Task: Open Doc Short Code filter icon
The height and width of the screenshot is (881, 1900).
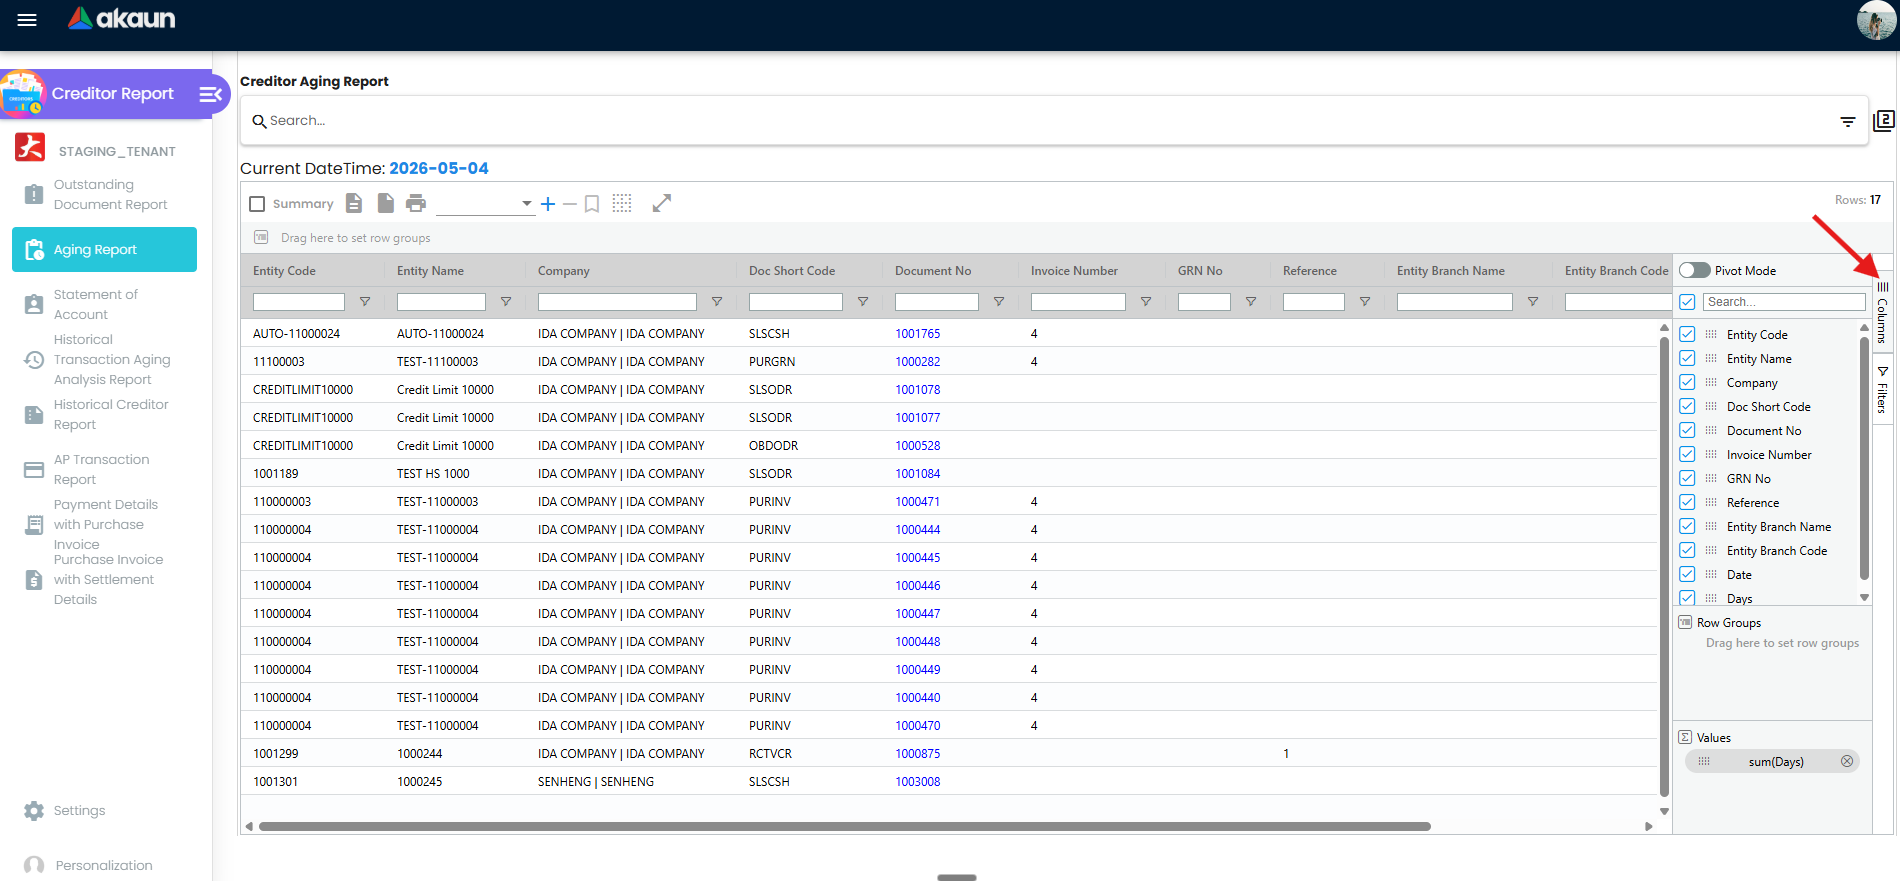Action: [863, 302]
